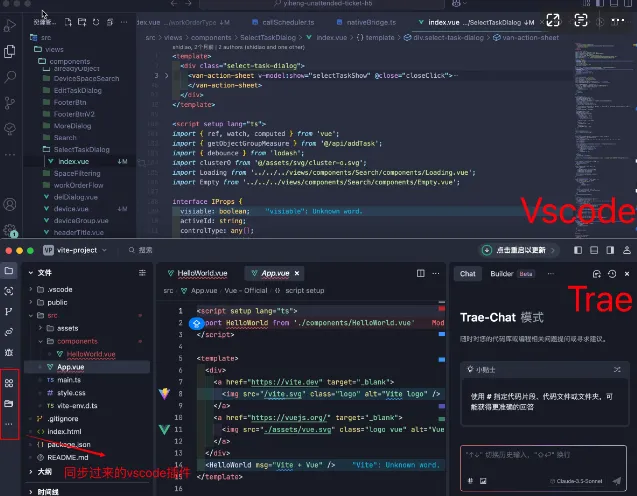The image size is (637, 496).
Task: Open Files view in Trae sidebar
Action: tap(9, 271)
